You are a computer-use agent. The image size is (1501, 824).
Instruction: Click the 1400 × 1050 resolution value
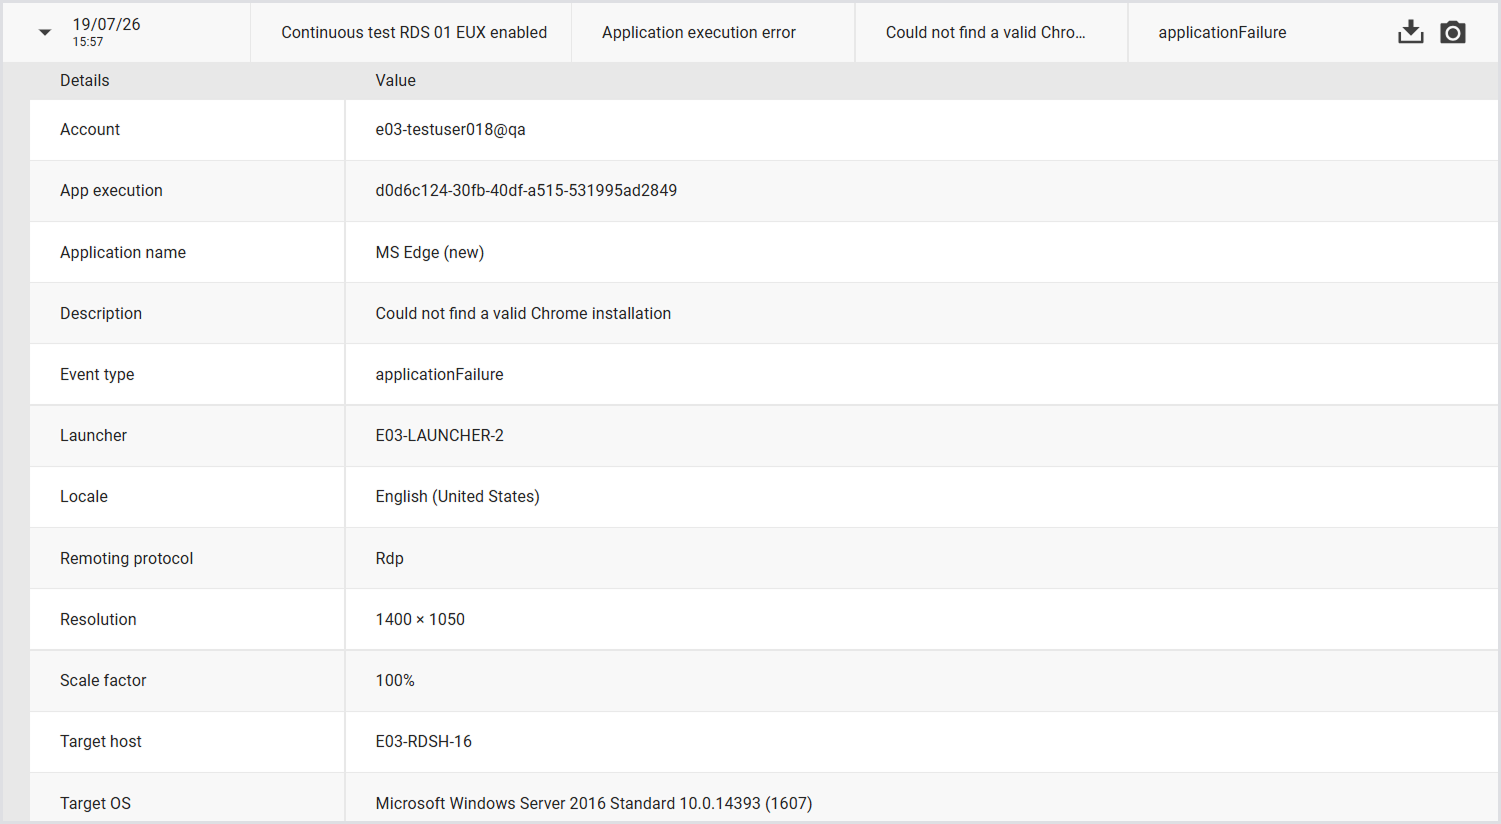tap(420, 619)
